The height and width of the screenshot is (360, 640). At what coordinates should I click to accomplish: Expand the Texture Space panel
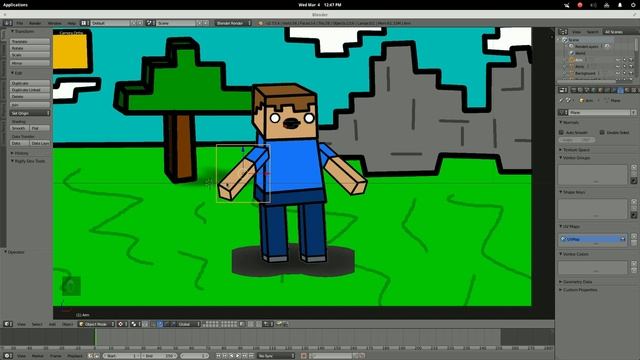point(576,150)
